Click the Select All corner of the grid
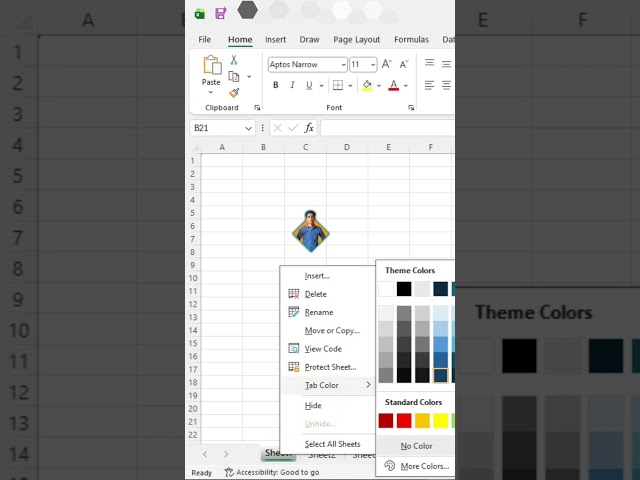The image size is (640, 480). 195,147
